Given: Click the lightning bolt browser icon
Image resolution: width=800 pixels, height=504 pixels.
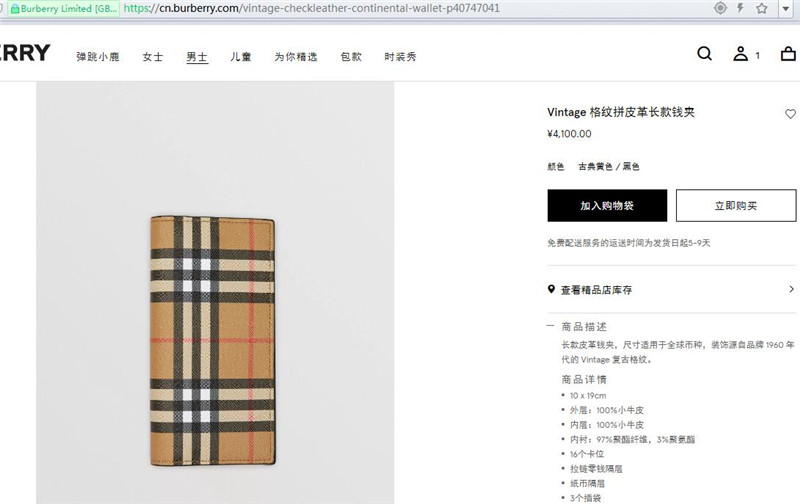Looking at the screenshot, I should [740, 8].
